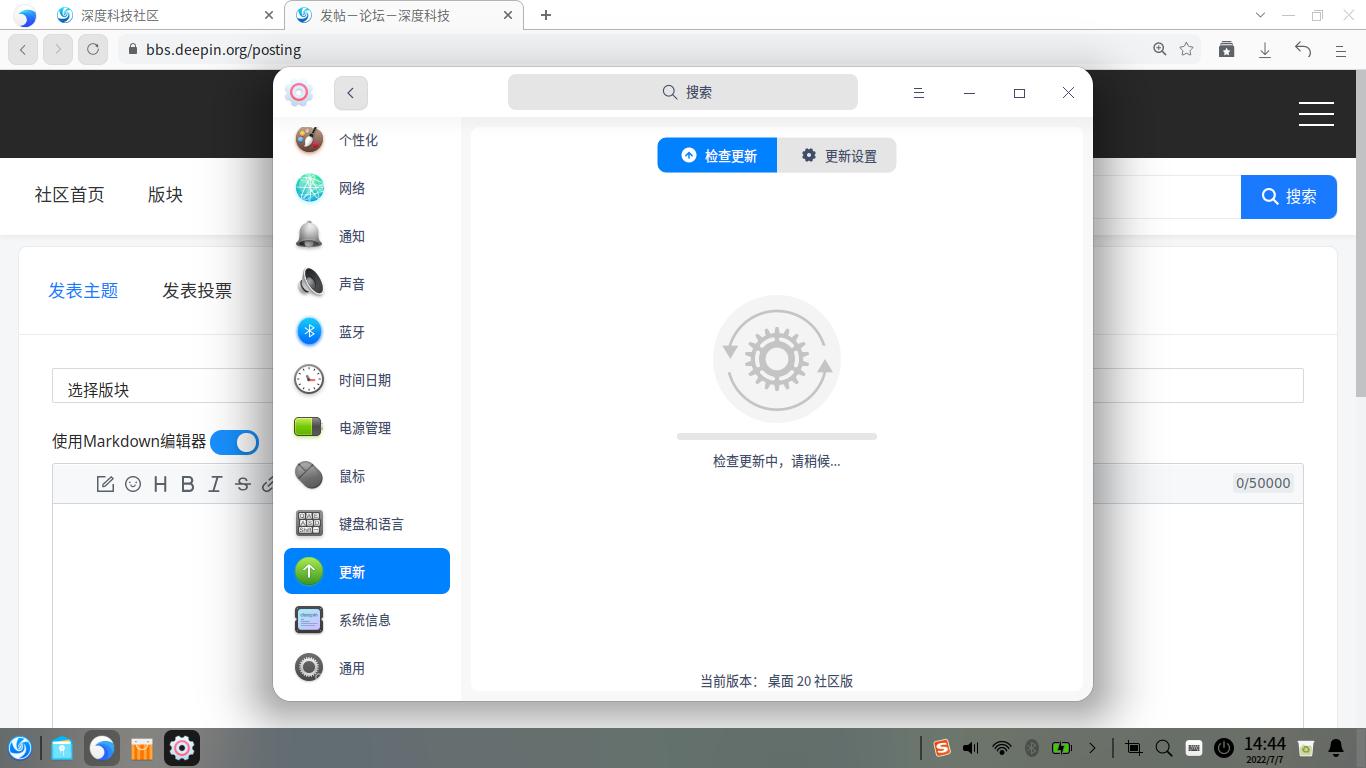Click the insert hyperlink icon in the editor

coord(268,484)
